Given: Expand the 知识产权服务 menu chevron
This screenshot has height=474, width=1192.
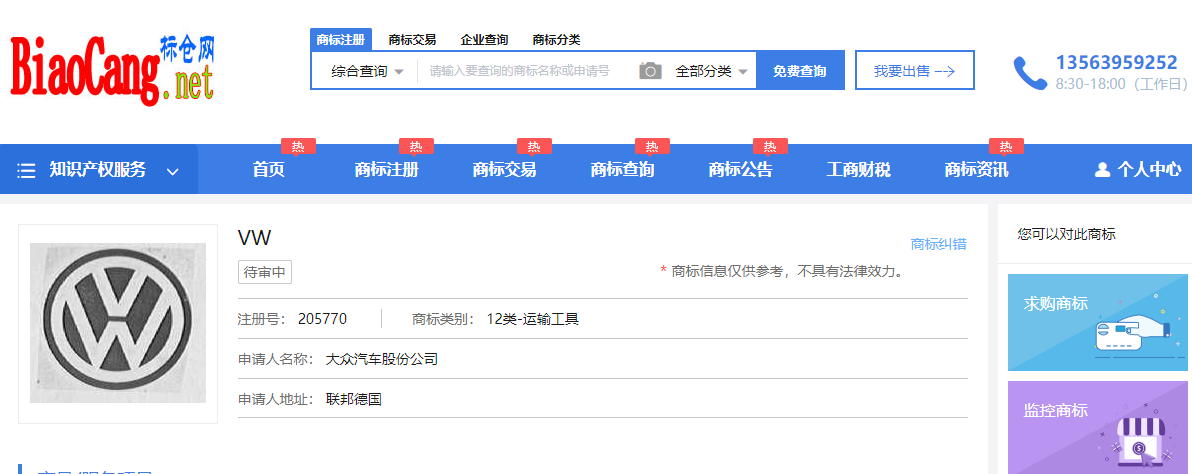Looking at the screenshot, I should pos(173,171).
